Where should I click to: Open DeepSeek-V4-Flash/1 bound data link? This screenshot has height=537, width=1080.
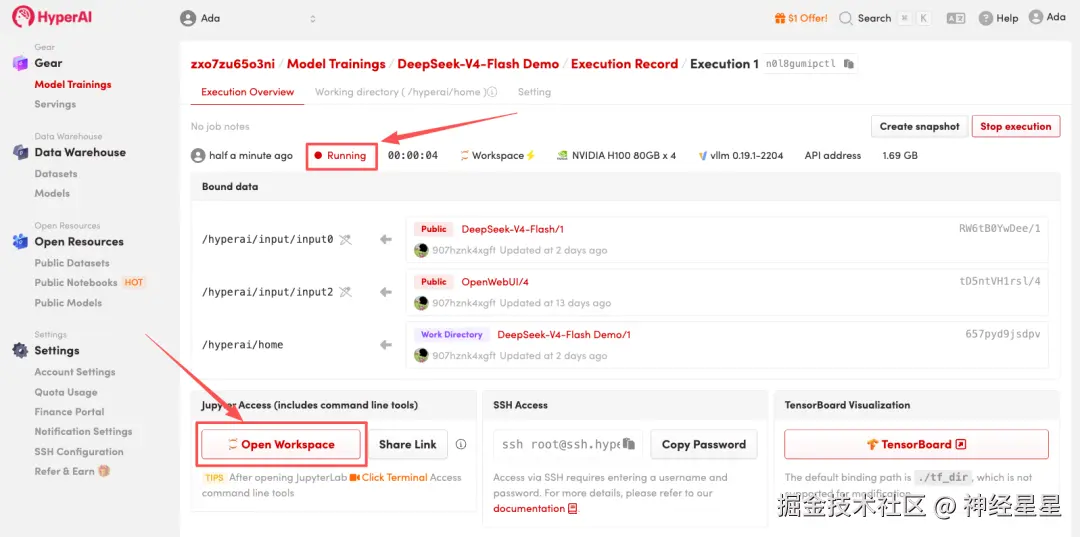click(x=512, y=229)
